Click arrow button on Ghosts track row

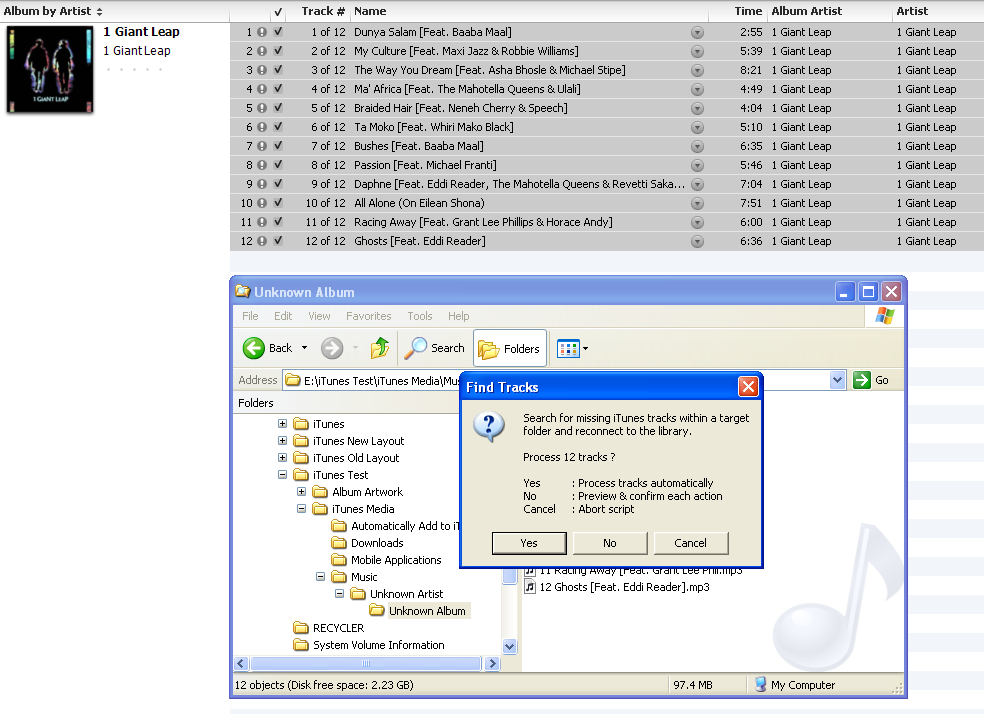coord(697,242)
